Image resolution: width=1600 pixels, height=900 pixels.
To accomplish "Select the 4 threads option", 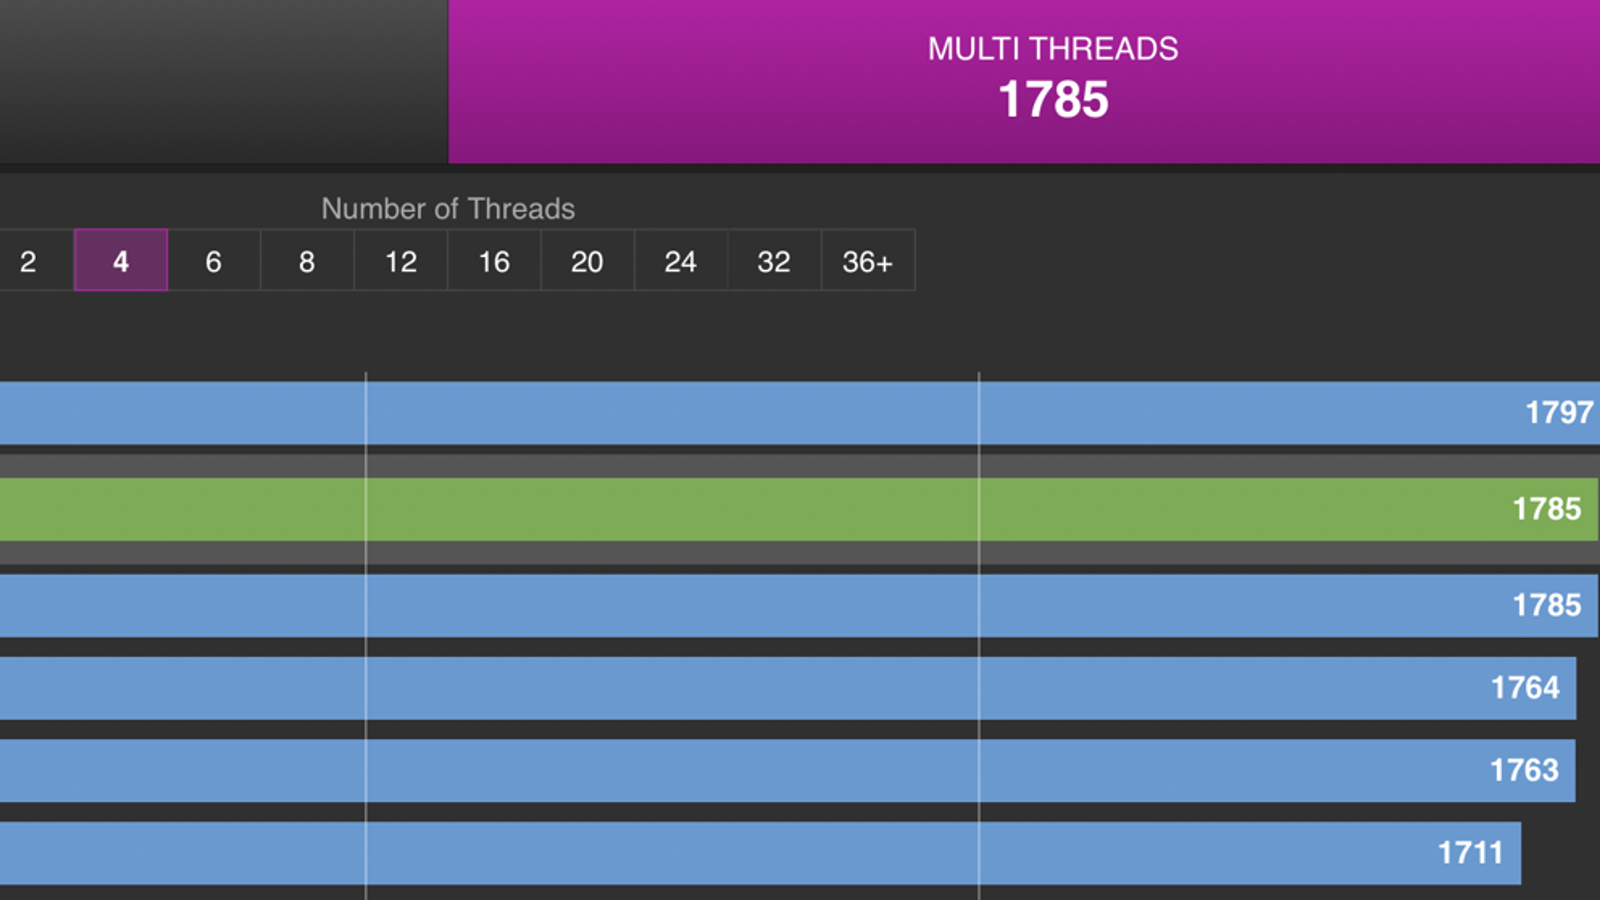I will (121, 261).
